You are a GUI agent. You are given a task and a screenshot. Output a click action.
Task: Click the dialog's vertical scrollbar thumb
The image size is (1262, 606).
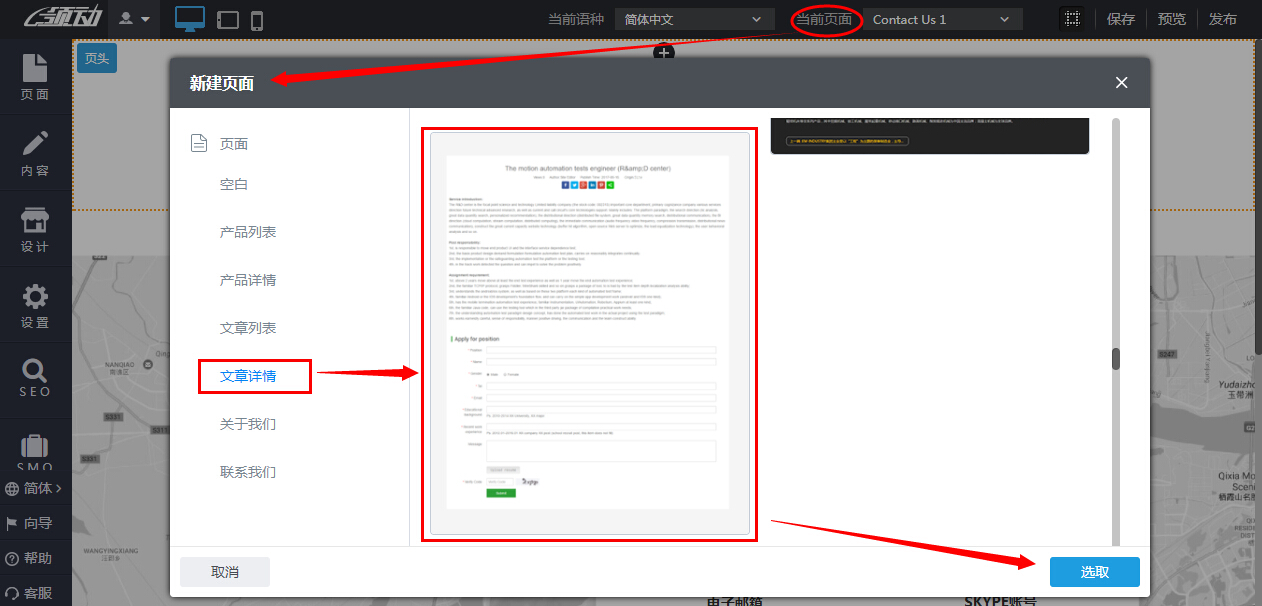pyautogui.click(x=1116, y=359)
